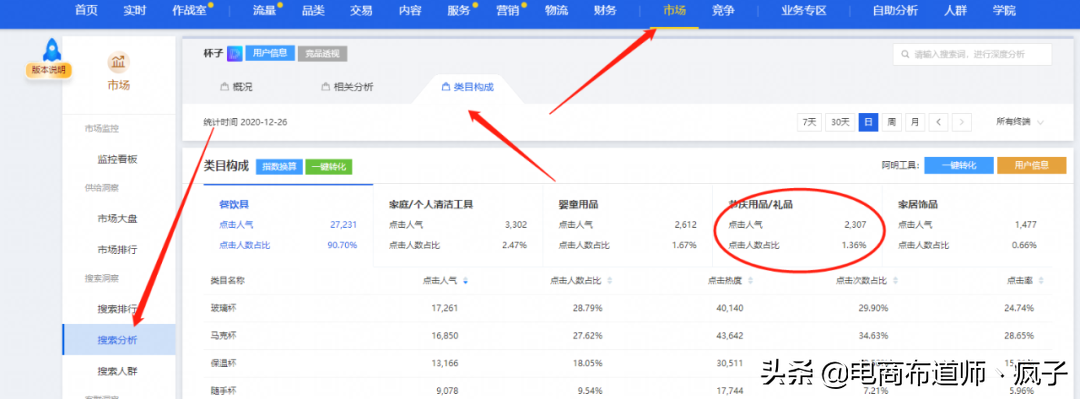Select the 7天 time range
The width and height of the screenshot is (1080, 399).
(809, 122)
